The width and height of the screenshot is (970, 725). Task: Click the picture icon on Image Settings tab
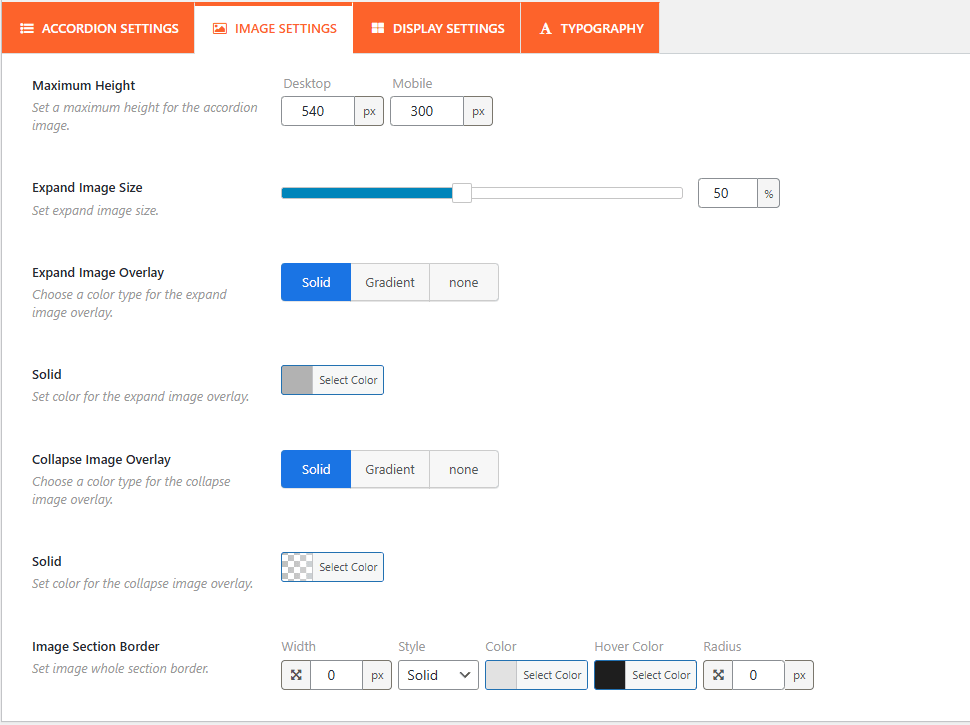point(220,29)
